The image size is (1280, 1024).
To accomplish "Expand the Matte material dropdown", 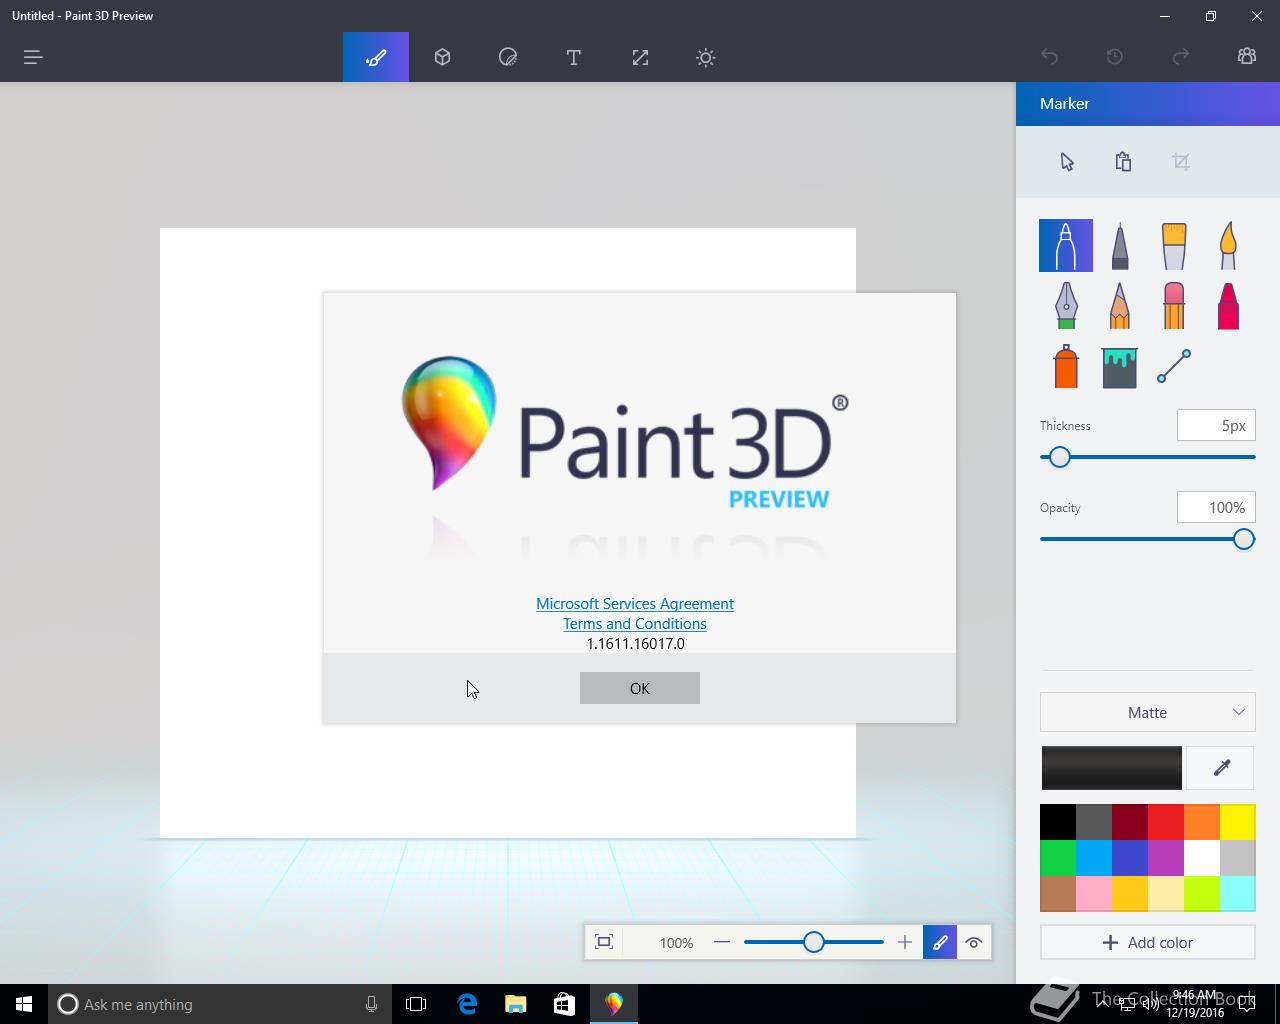I will pyautogui.click(x=1148, y=712).
